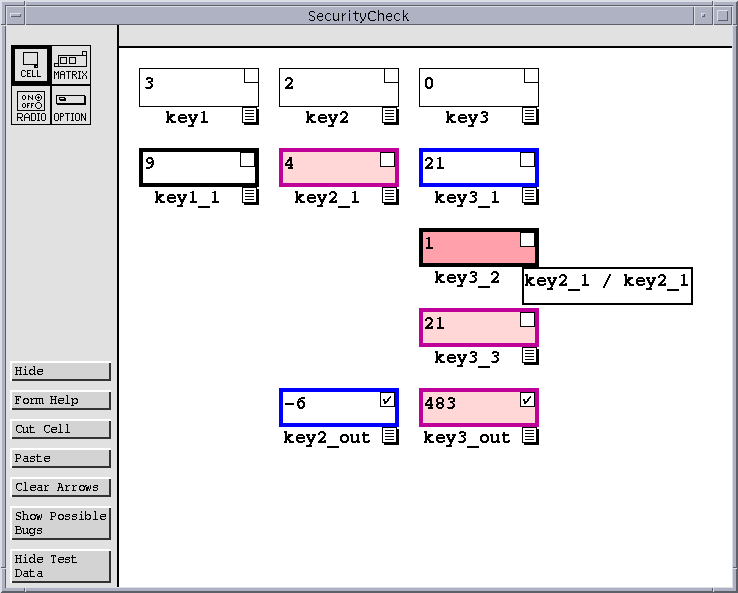
Task: Click the Clear Arrows button
Action: 60,487
